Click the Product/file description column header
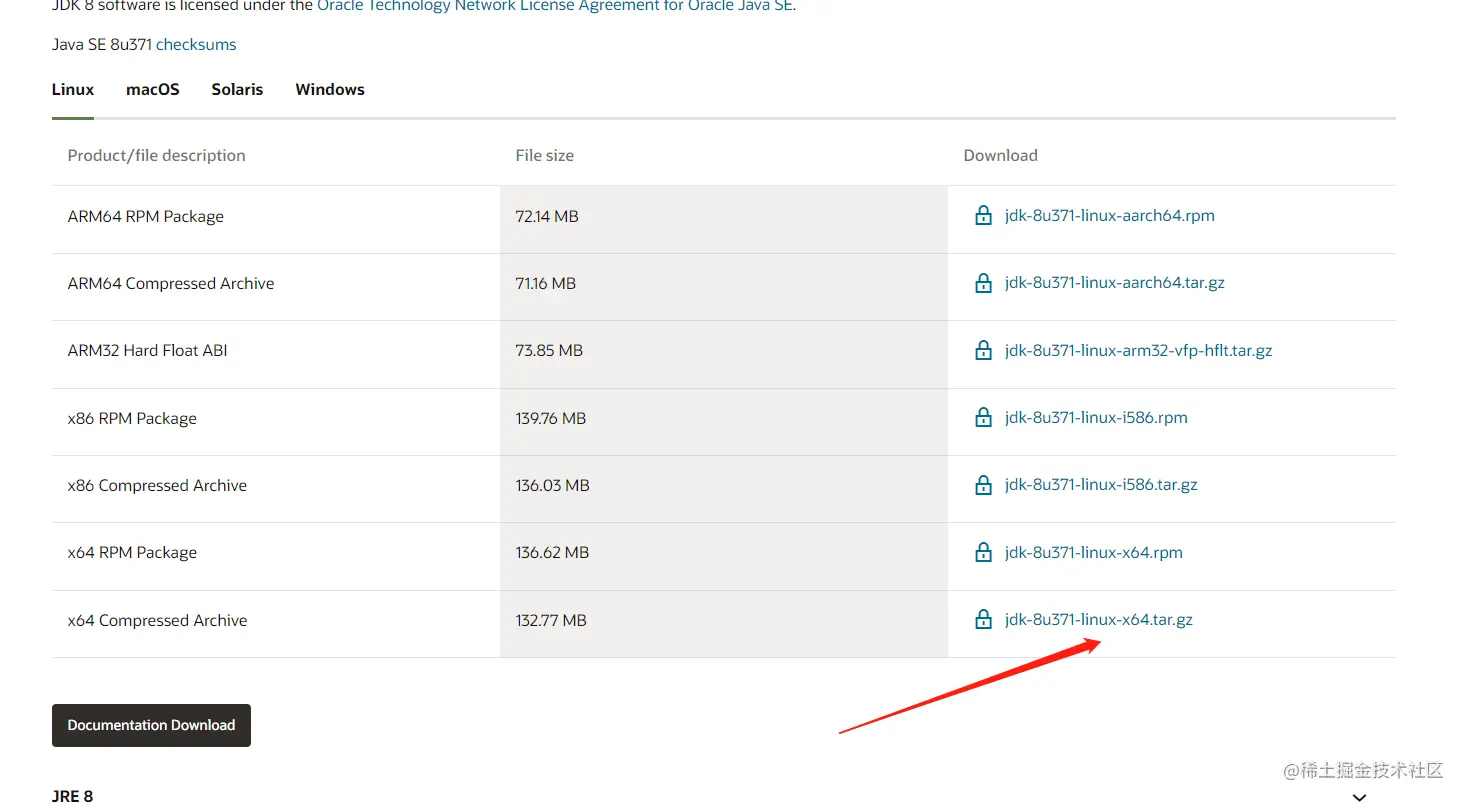The width and height of the screenshot is (1466, 803). pos(156,155)
